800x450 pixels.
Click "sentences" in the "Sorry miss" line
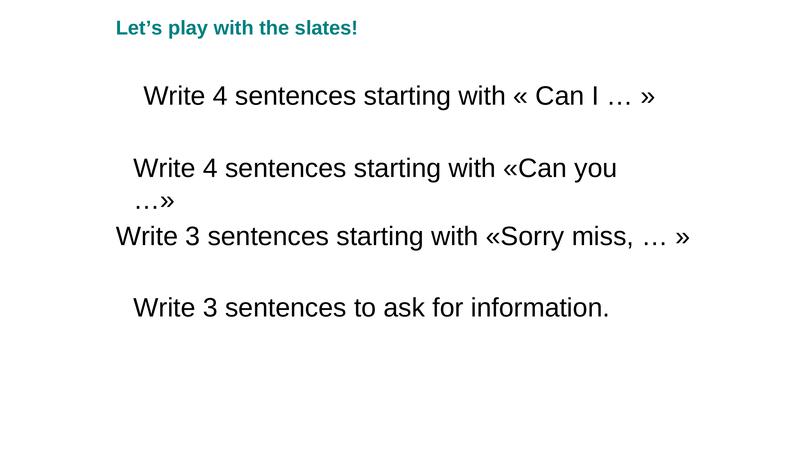[268, 238]
